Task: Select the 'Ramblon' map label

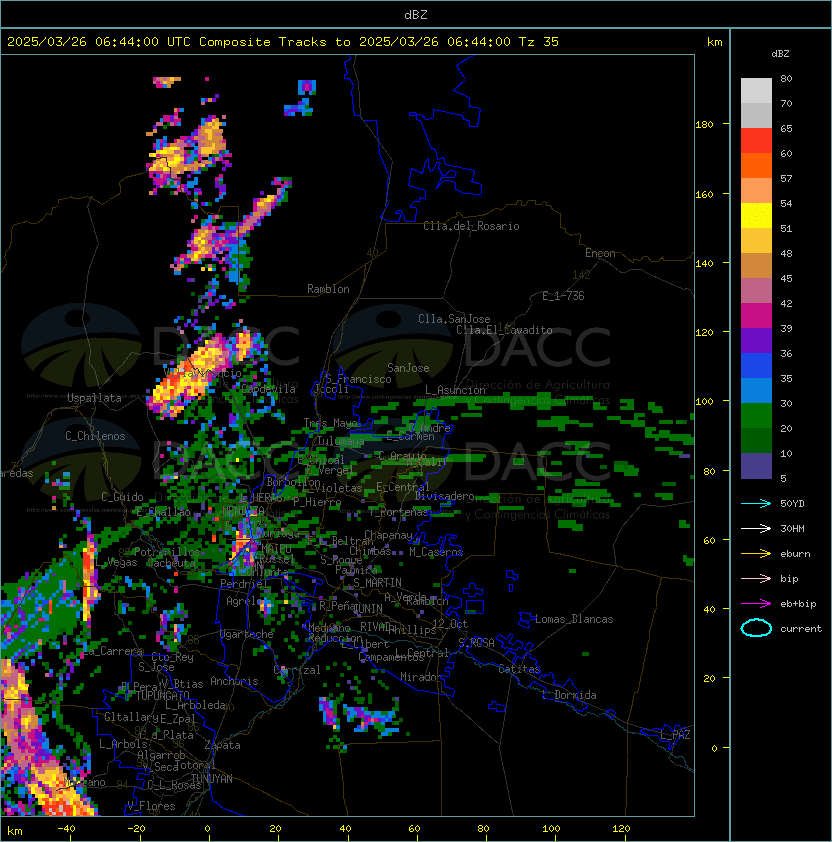Action: pyautogui.click(x=328, y=289)
